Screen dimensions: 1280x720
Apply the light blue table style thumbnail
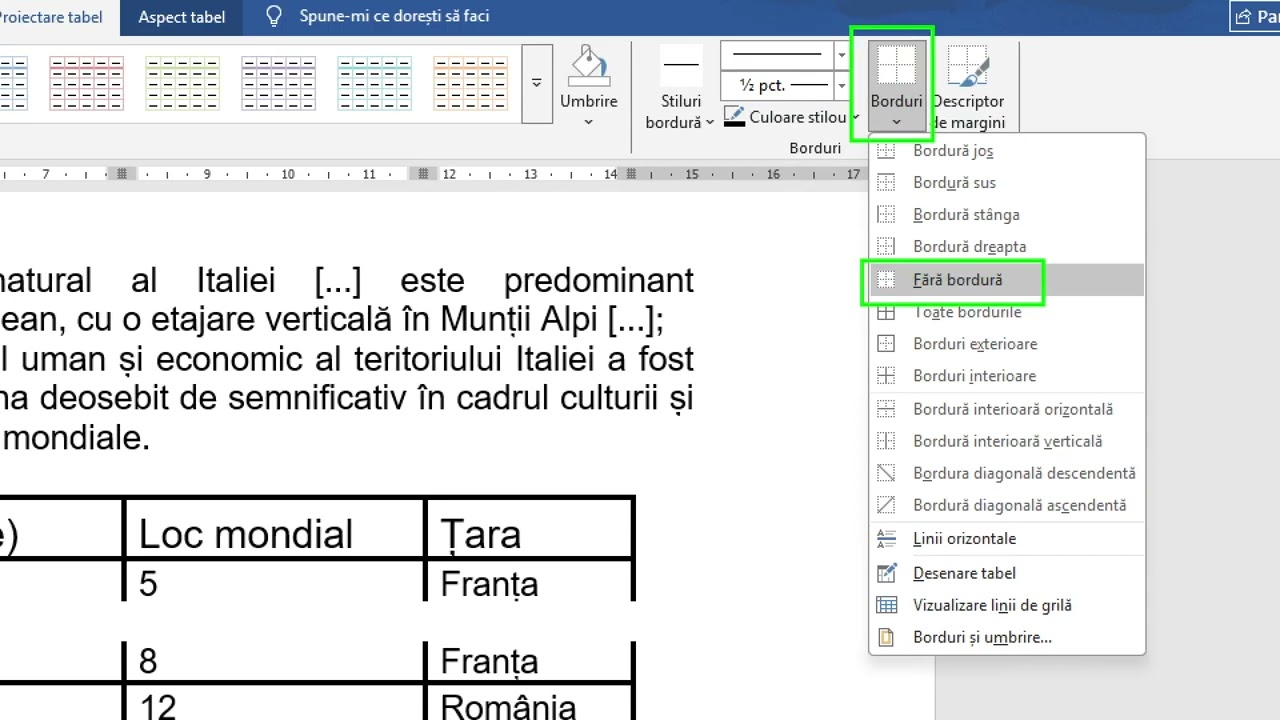[x=374, y=83]
